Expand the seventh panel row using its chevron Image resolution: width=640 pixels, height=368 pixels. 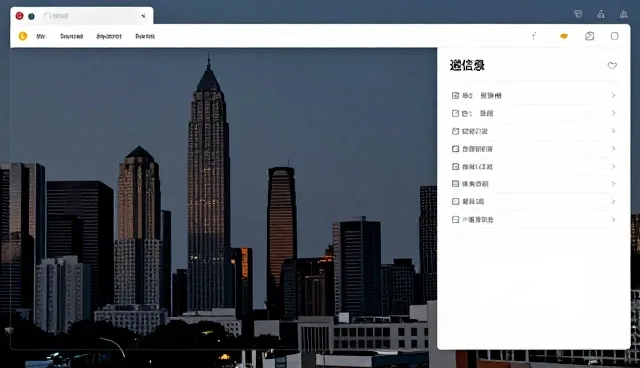[x=613, y=202]
